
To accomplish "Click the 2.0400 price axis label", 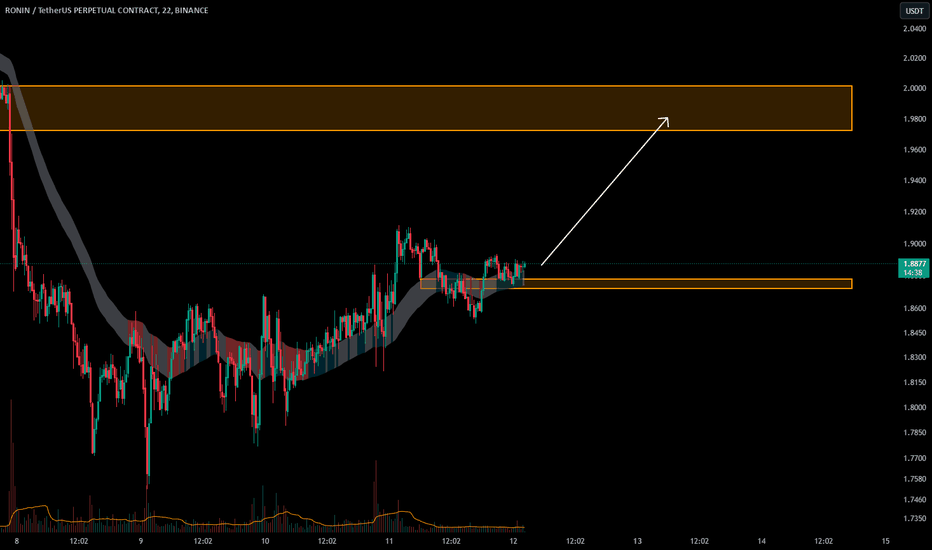I will pyautogui.click(x=914, y=29).
